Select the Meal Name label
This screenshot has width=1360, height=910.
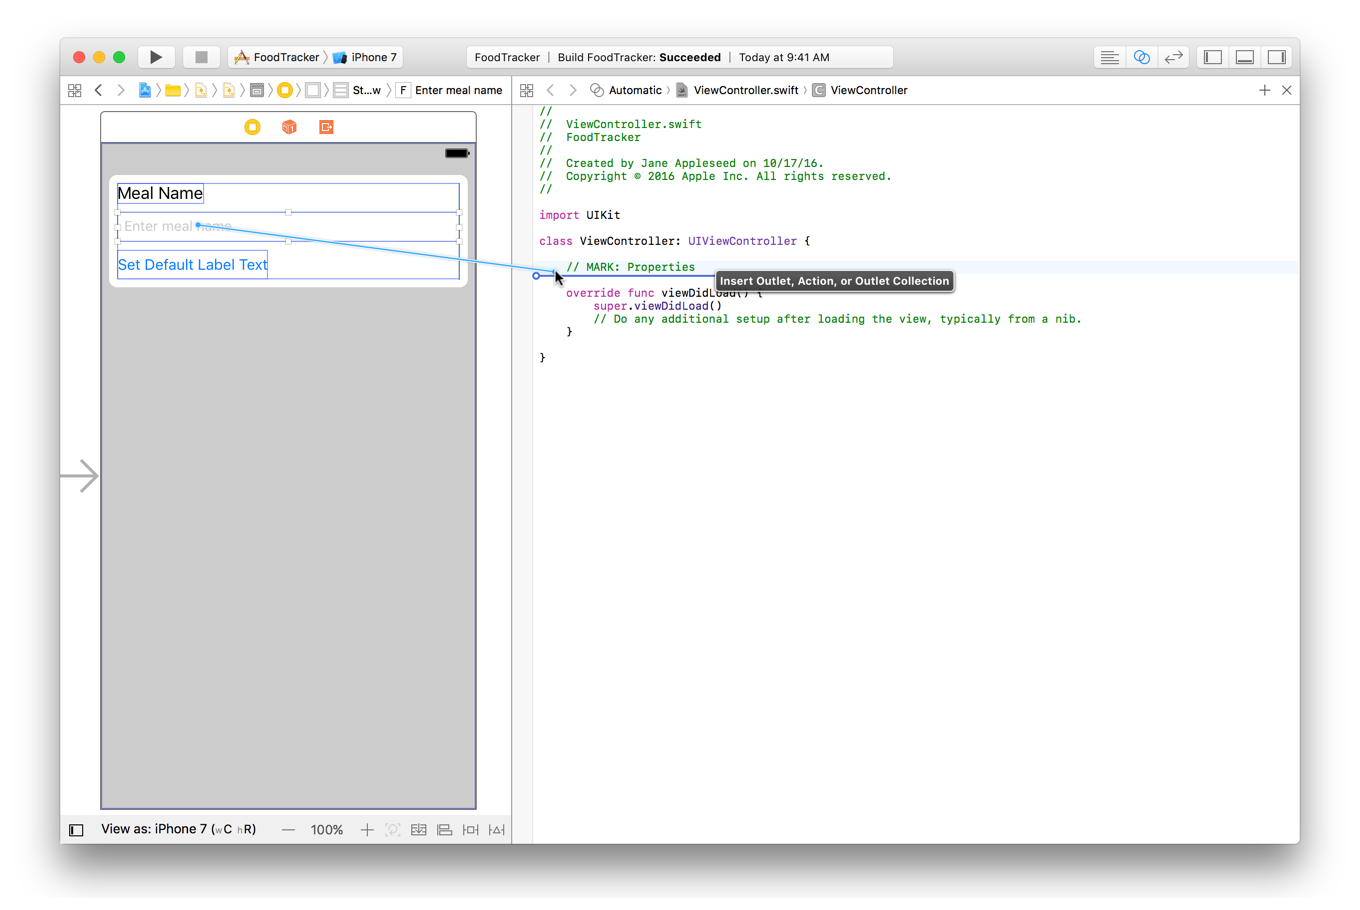tap(160, 193)
